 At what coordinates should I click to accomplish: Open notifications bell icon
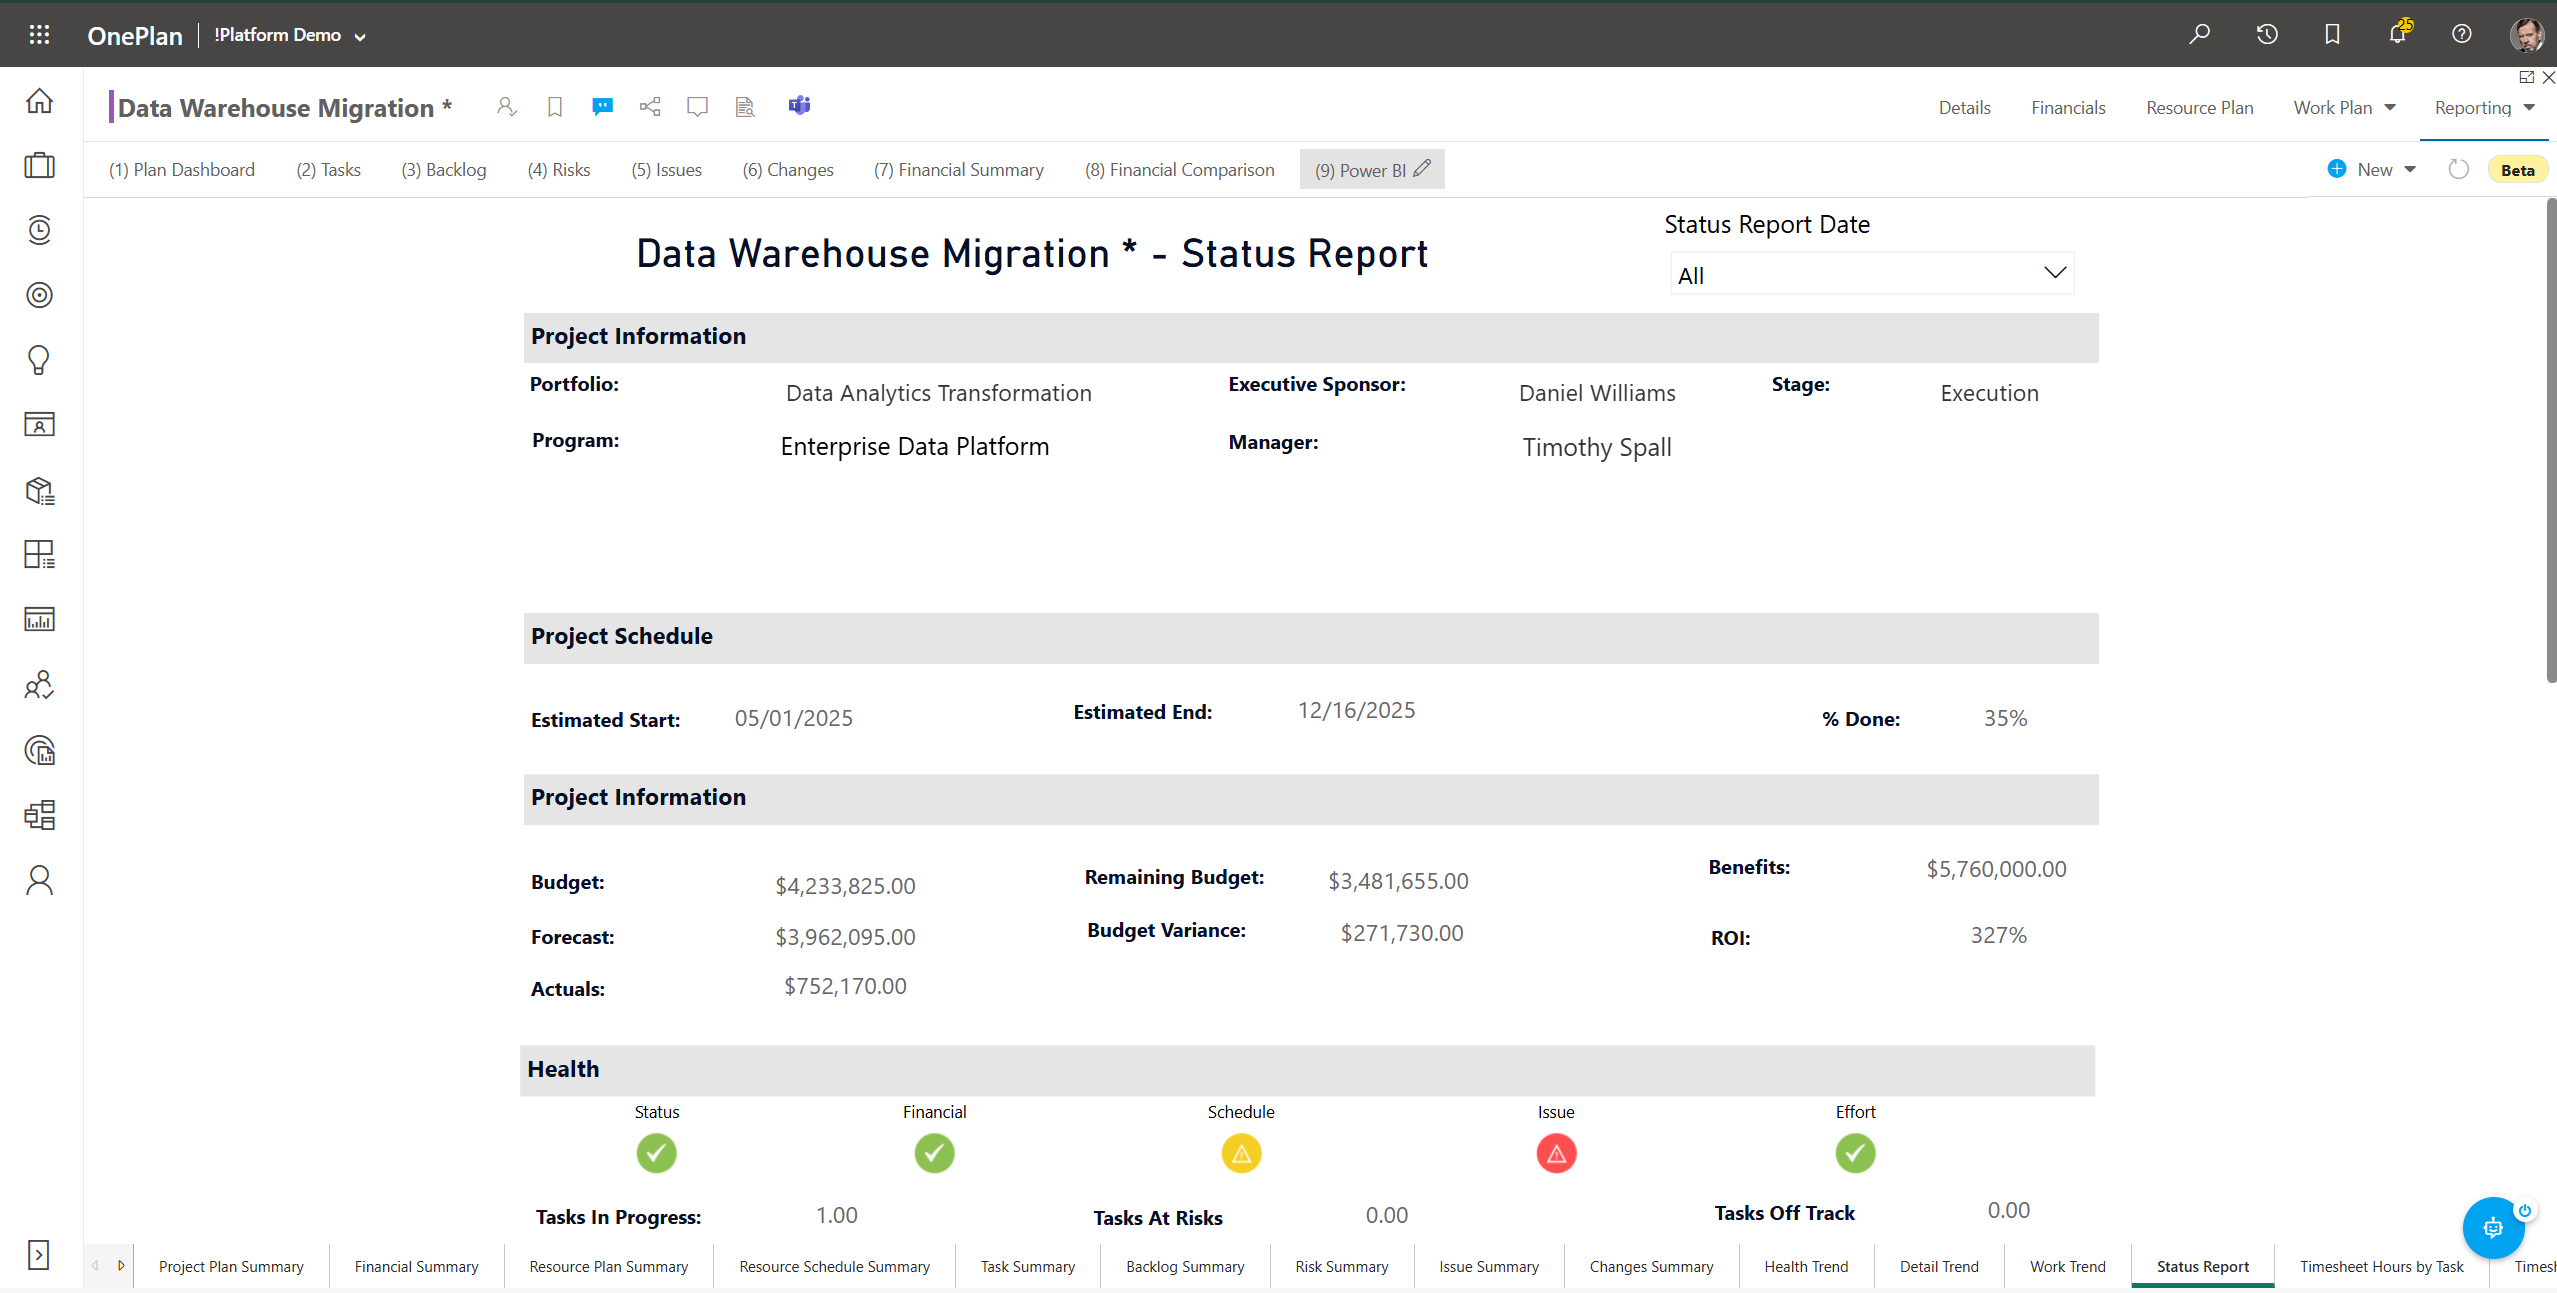(x=2397, y=33)
